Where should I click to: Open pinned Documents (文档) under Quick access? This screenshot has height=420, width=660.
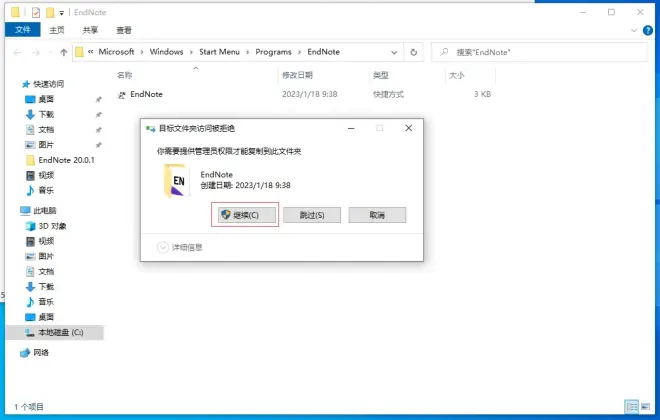(45, 130)
